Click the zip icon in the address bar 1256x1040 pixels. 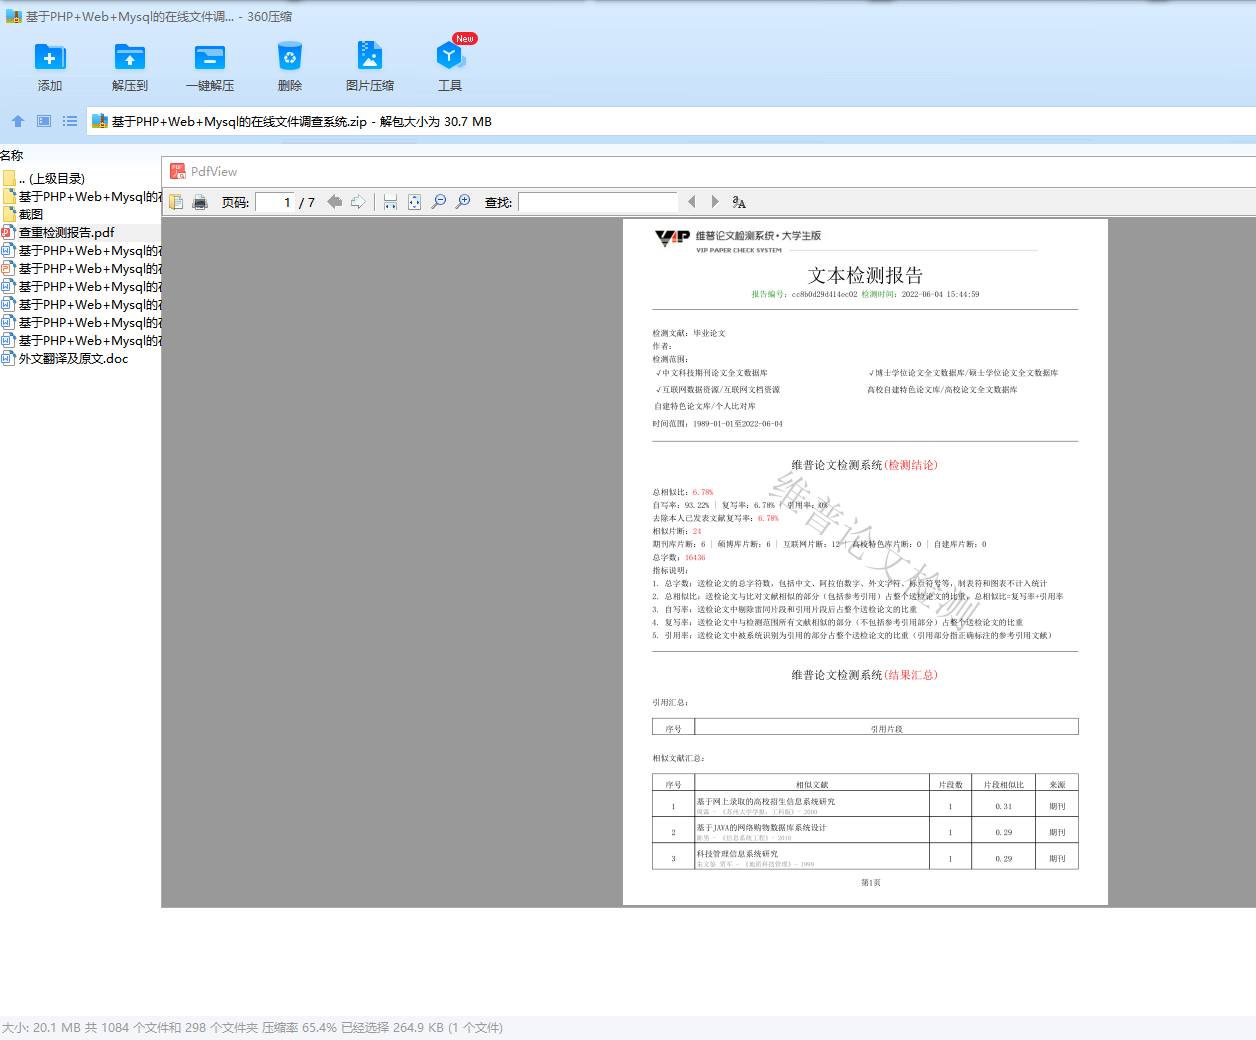click(99, 121)
